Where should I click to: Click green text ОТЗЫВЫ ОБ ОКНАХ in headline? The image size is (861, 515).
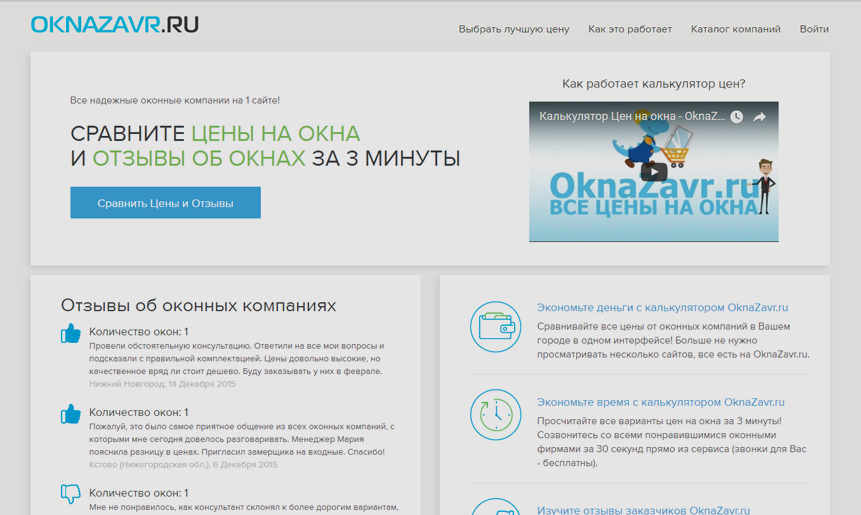(x=199, y=158)
